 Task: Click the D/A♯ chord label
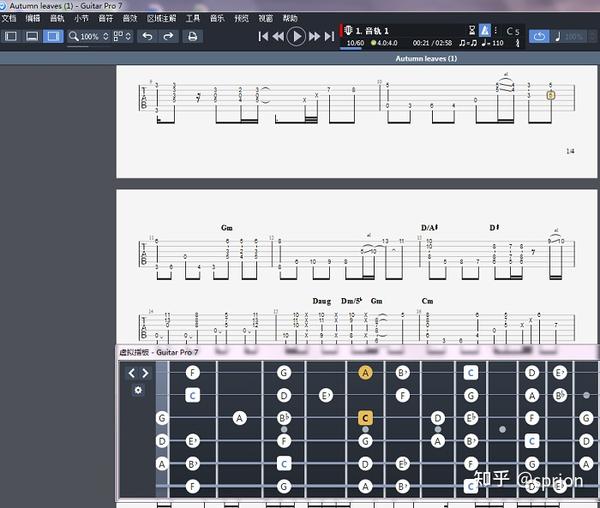point(429,228)
